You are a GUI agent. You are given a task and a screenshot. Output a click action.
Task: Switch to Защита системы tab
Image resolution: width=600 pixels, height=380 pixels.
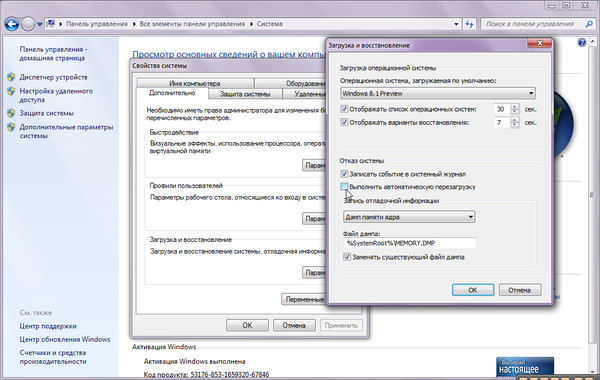pos(245,94)
